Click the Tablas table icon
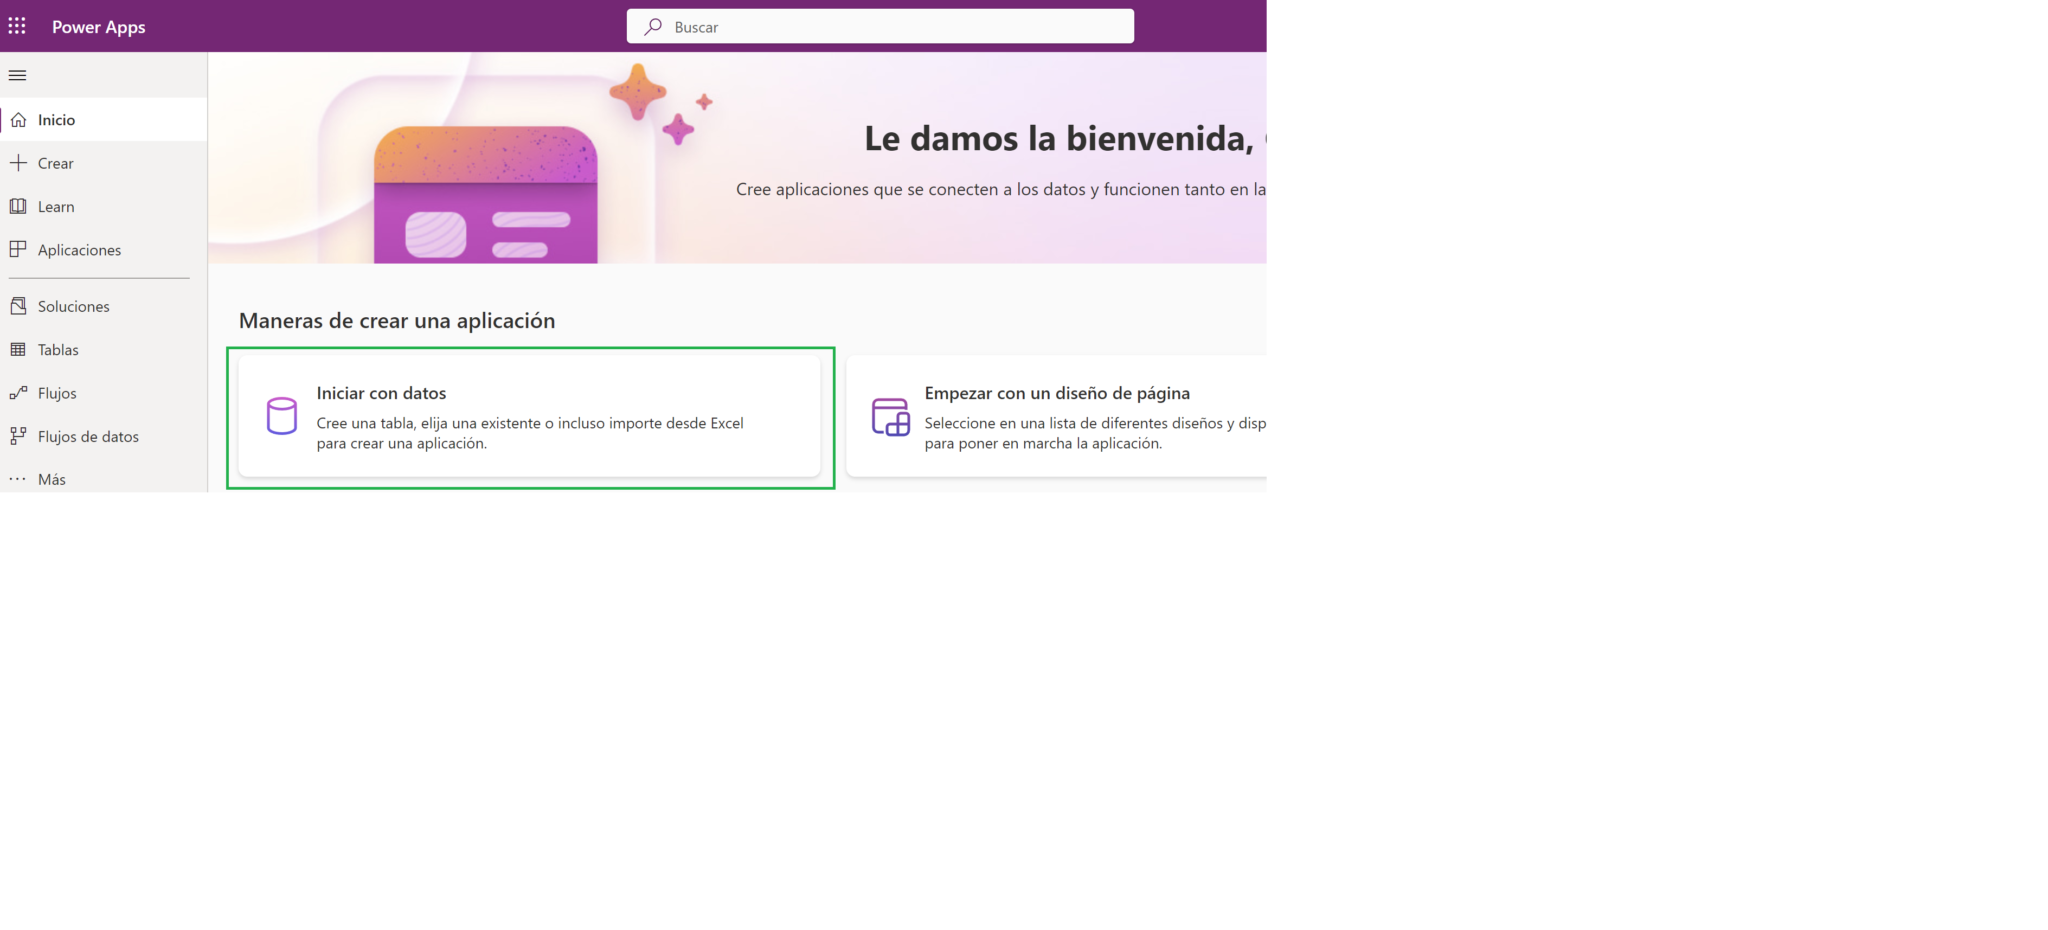2048x930 pixels. point(18,349)
